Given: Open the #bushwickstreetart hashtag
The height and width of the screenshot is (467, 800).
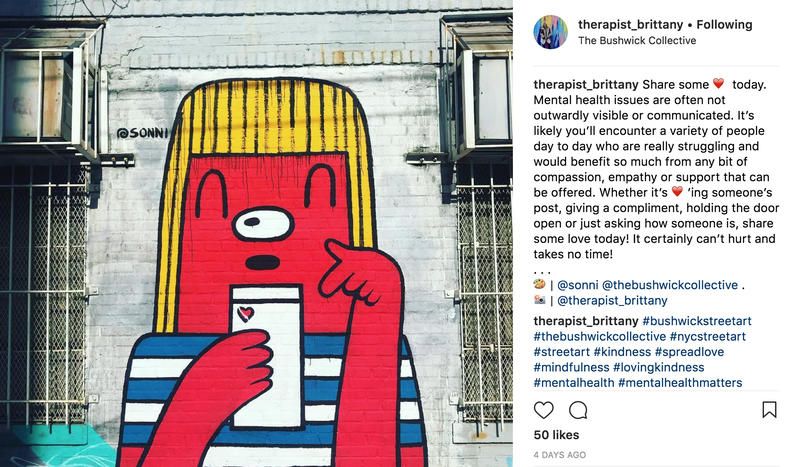Looking at the screenshot, I should (x=697, y=321).
